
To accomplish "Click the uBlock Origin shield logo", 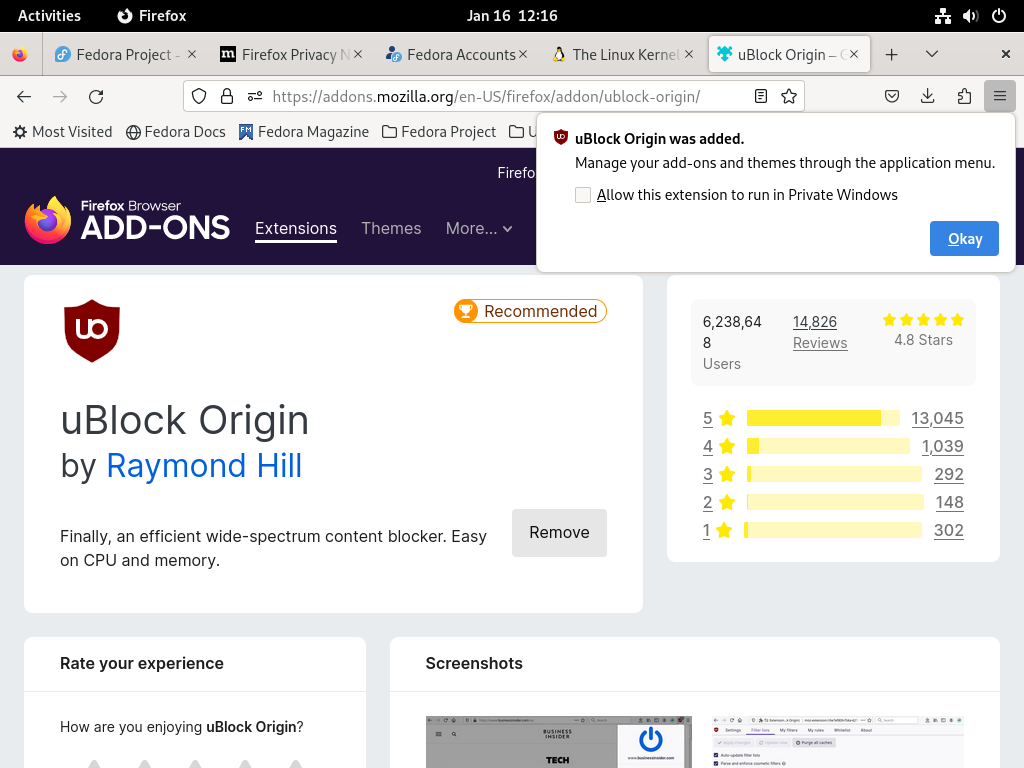I will (x=92, y=331).
